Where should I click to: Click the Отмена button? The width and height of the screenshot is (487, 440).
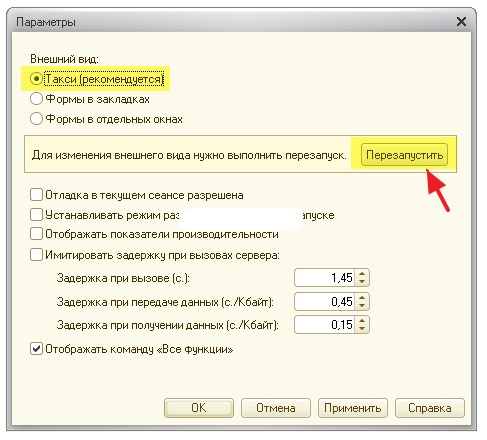[276, 408]
